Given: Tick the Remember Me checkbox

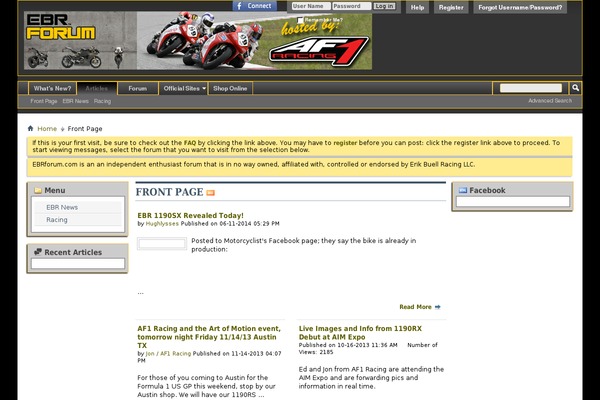Looking at the screenshot, I should pyautogui.click(x=300, y=20).
